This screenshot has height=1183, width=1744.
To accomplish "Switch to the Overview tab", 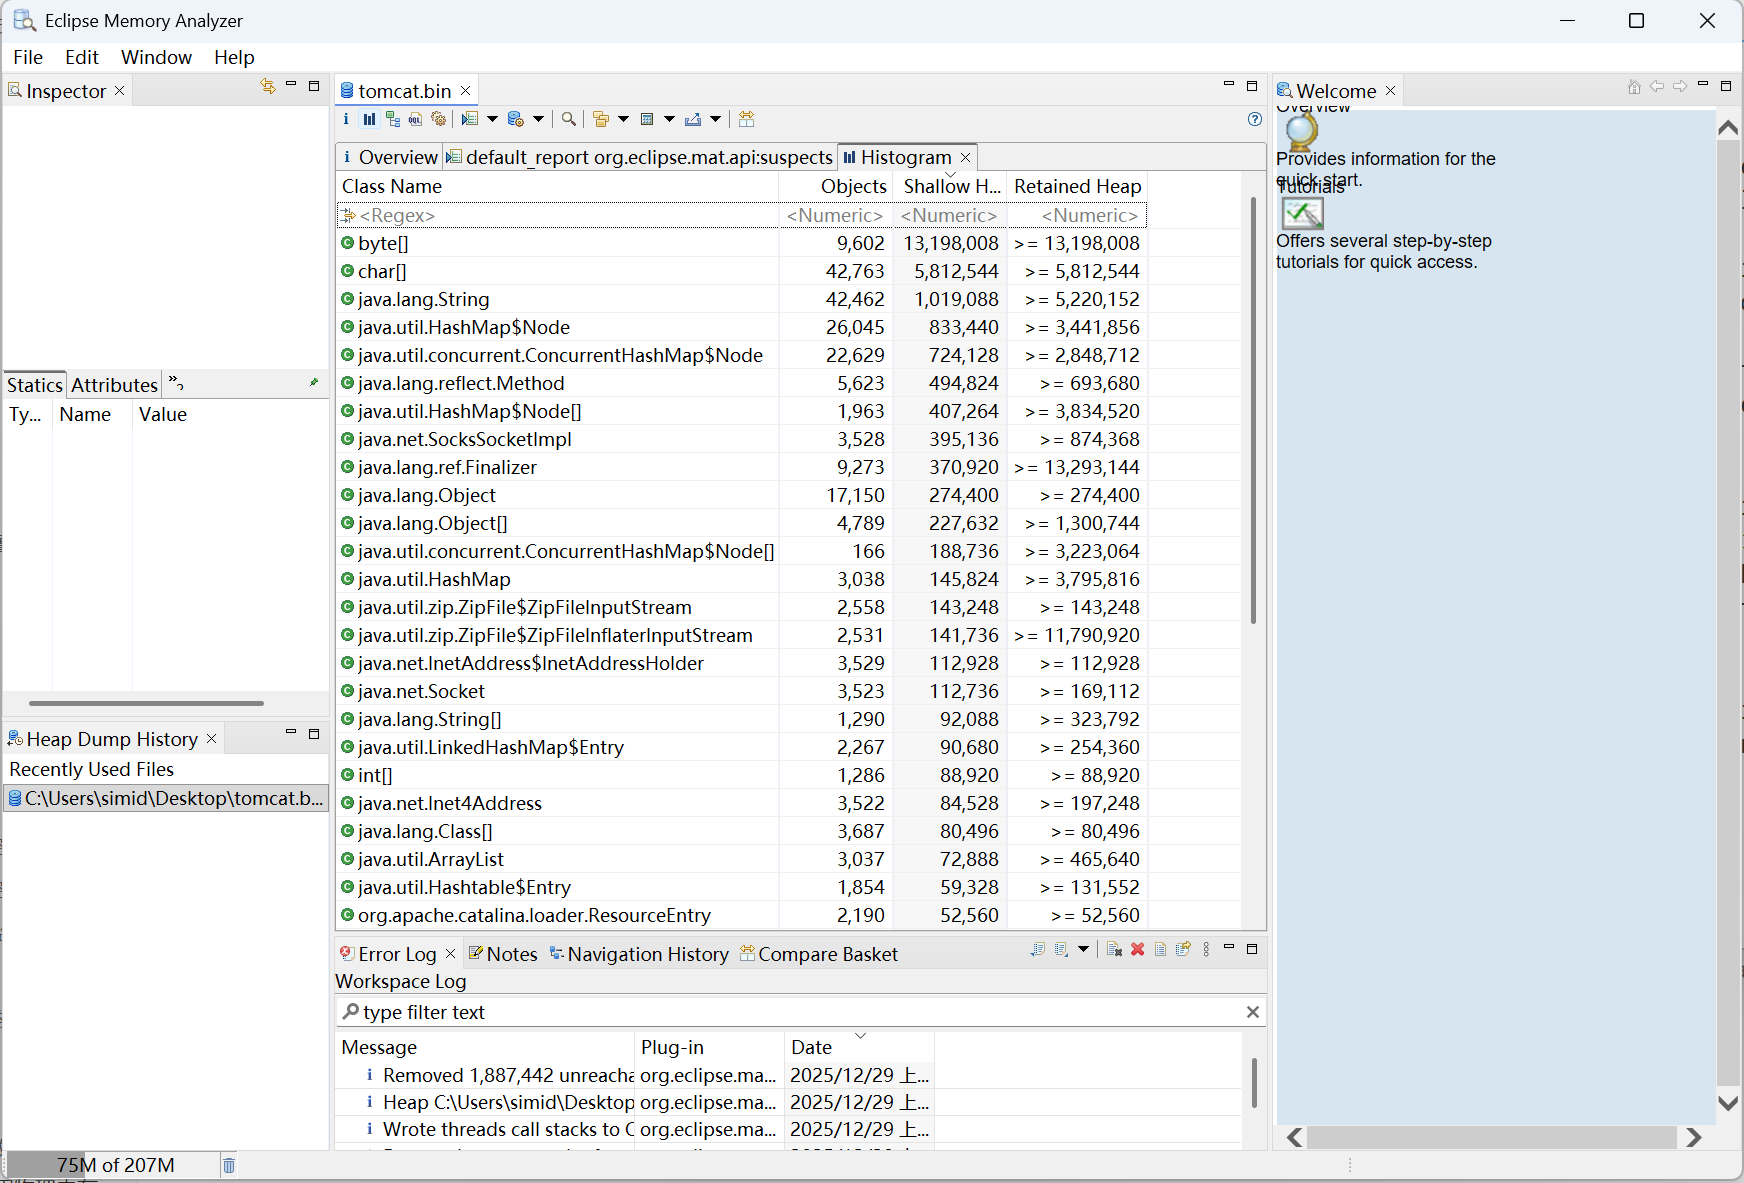I will click(x=390, y=157).
